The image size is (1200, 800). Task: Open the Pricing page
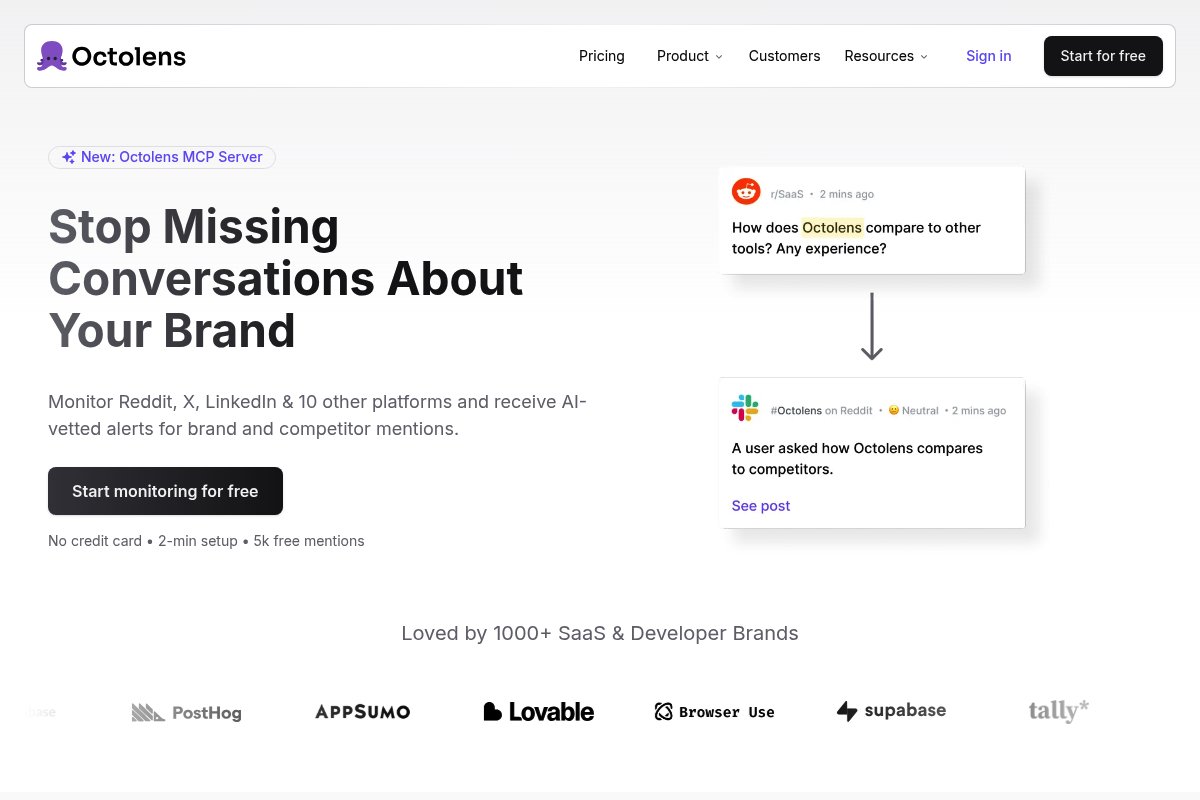point(601,56)
